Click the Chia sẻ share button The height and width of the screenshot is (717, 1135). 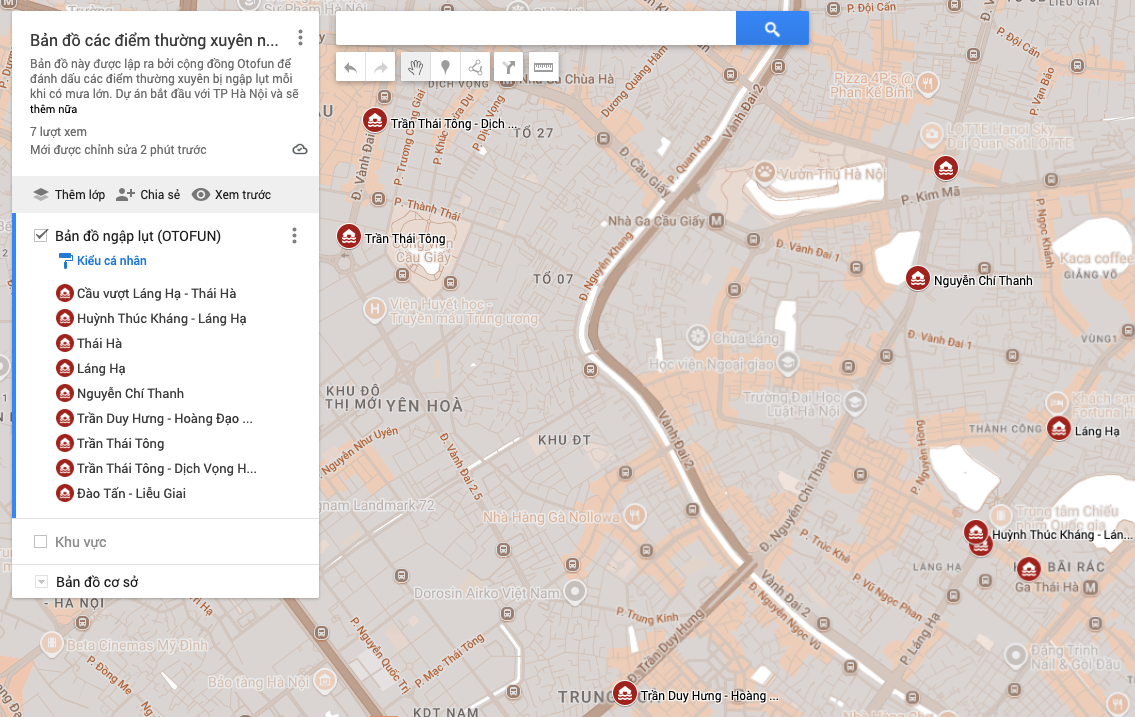[148, 195]
